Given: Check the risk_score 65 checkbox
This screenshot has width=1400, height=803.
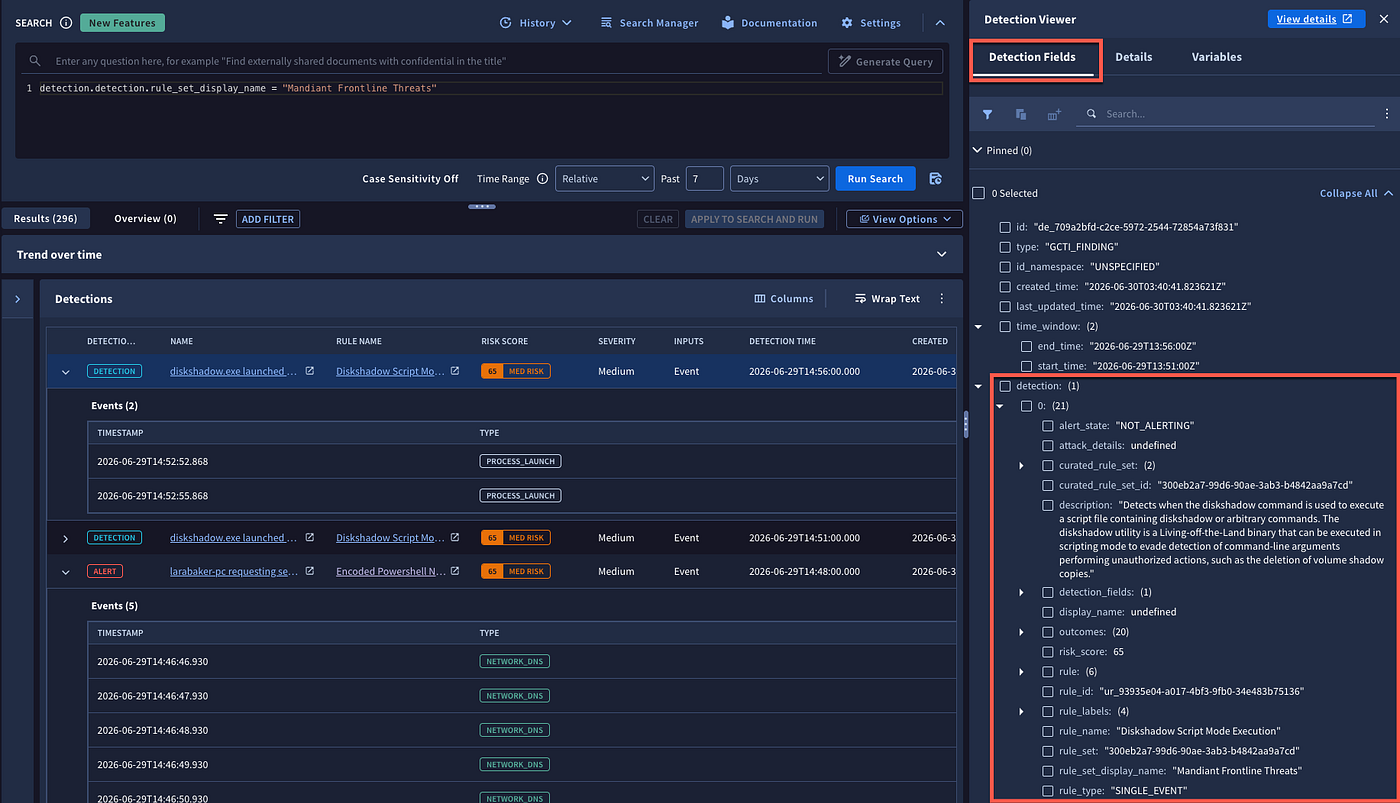Looking at the screenshot, I should pyautogui.click(x=1048, y=652).
